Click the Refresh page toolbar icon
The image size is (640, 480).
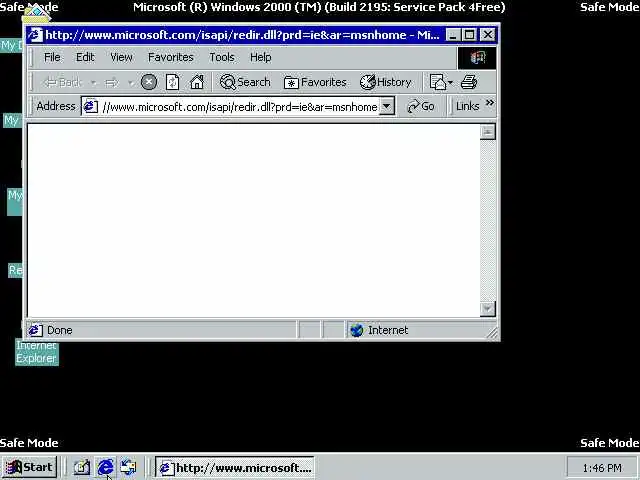click(x=172, y=82)
